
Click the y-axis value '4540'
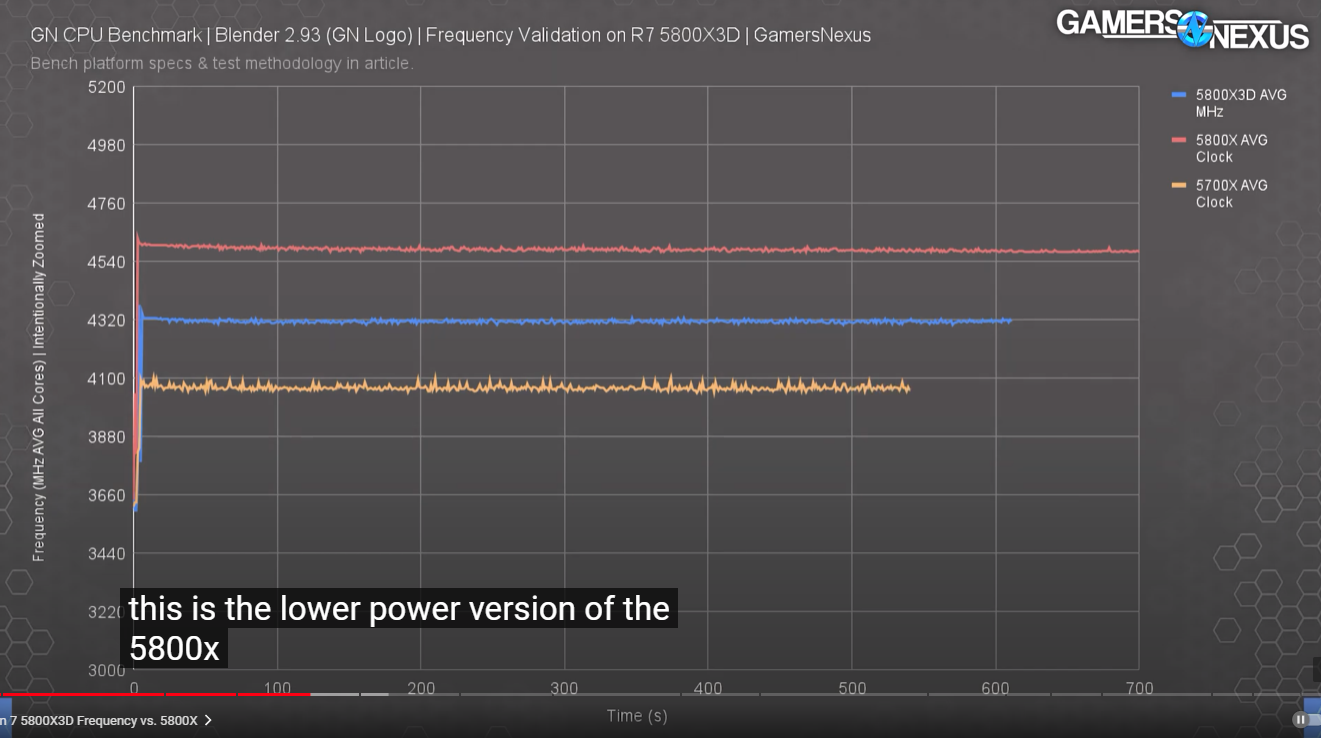(x=107, y=262)
